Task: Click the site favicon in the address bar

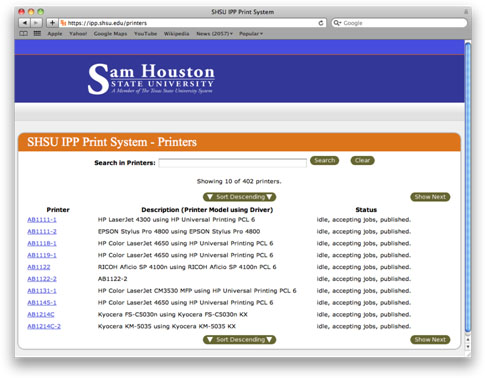Action: [x=63, y=23]
